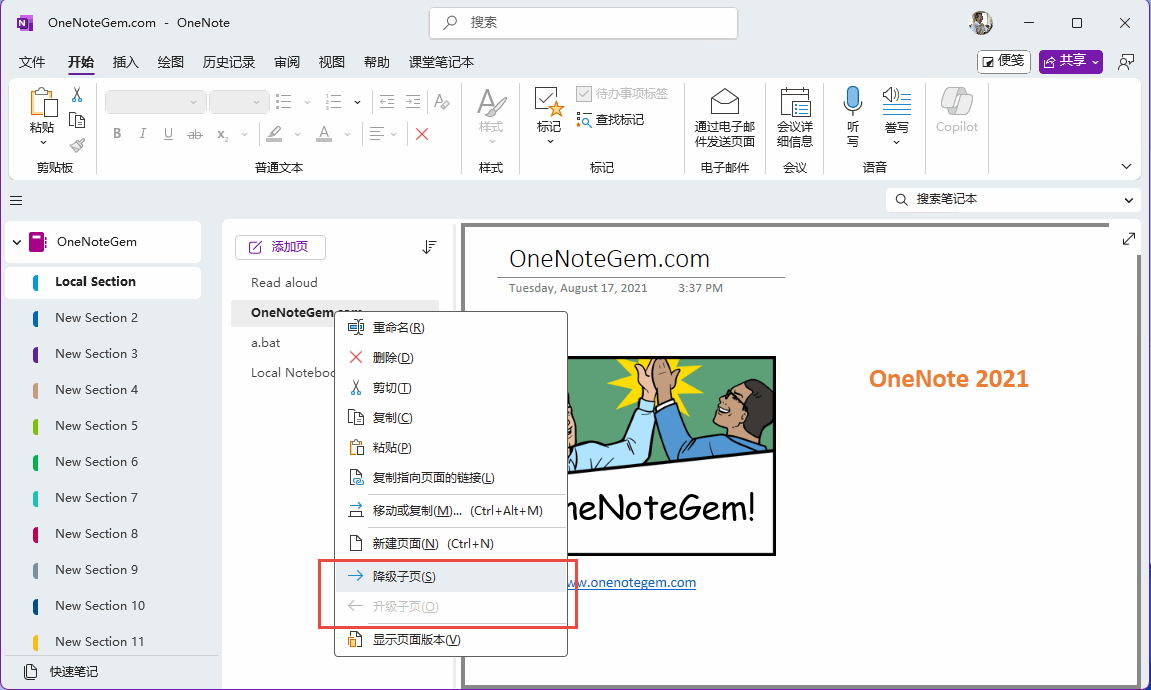
Task: Toggle the navigation pane hamburger button
Action: (16, 200)
